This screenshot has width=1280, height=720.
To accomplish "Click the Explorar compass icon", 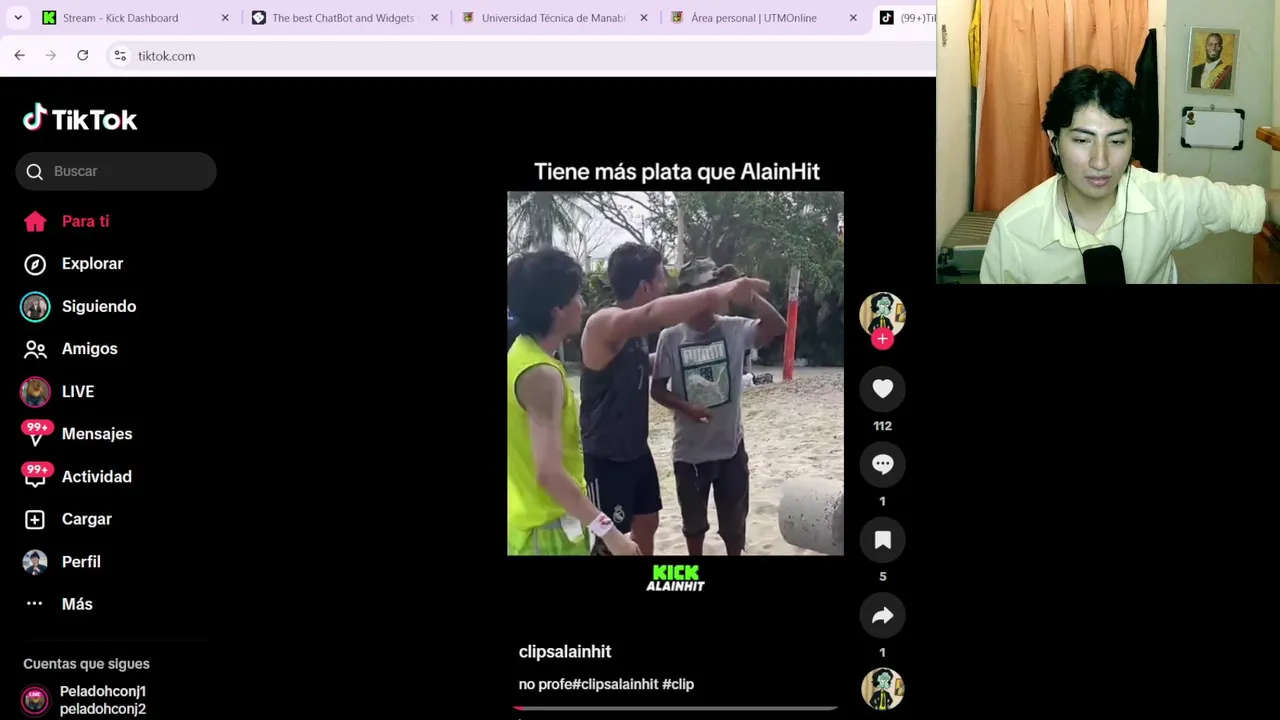I will pos(35,264).
